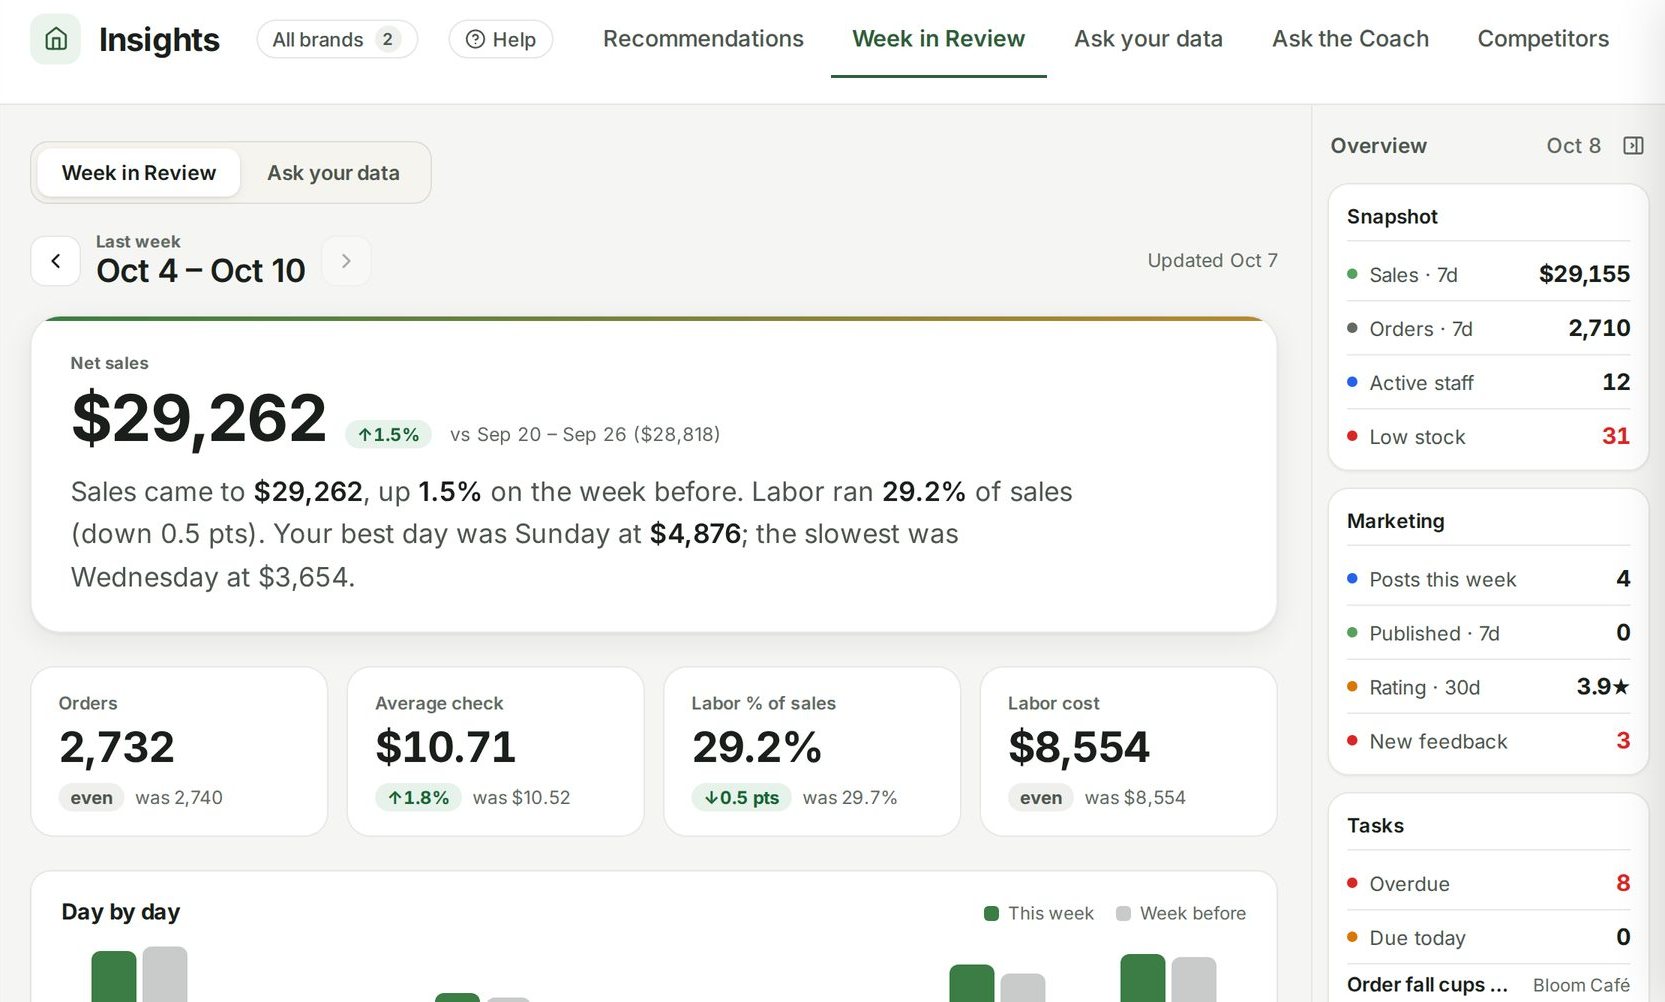Viewport: 1665px width, 1002px height.
Task: Click the Average check card $10.71
Action: click(495, 751)
